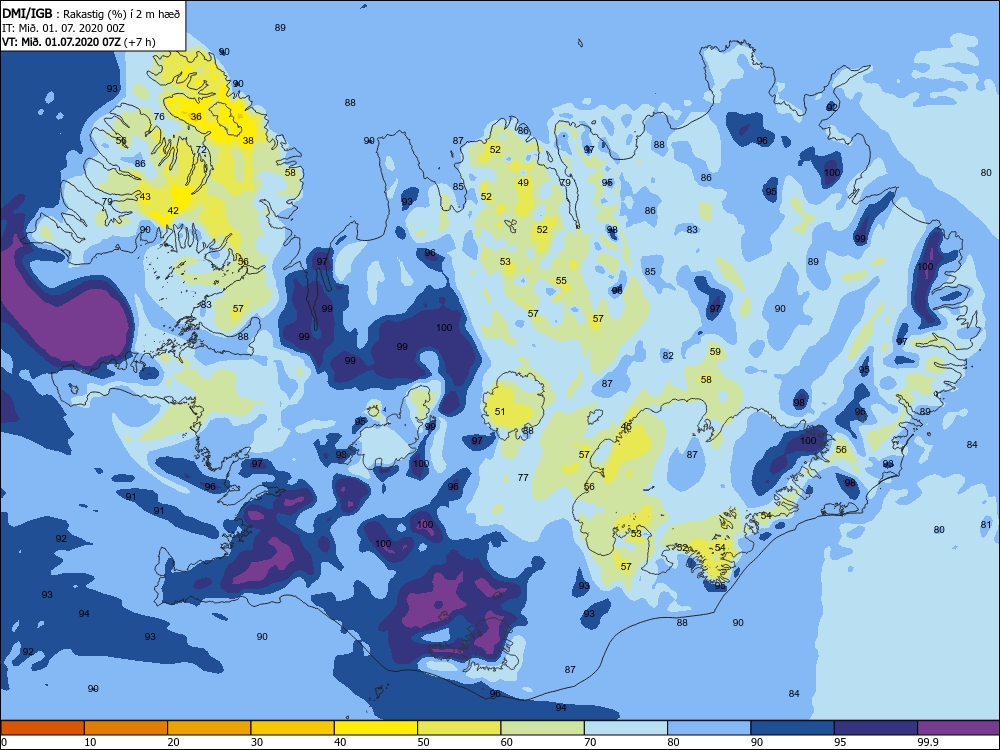The image size is (1000, 750).
Task: Select the dark blue 90–95 legend swatch
Action: [x=793, y=728]
